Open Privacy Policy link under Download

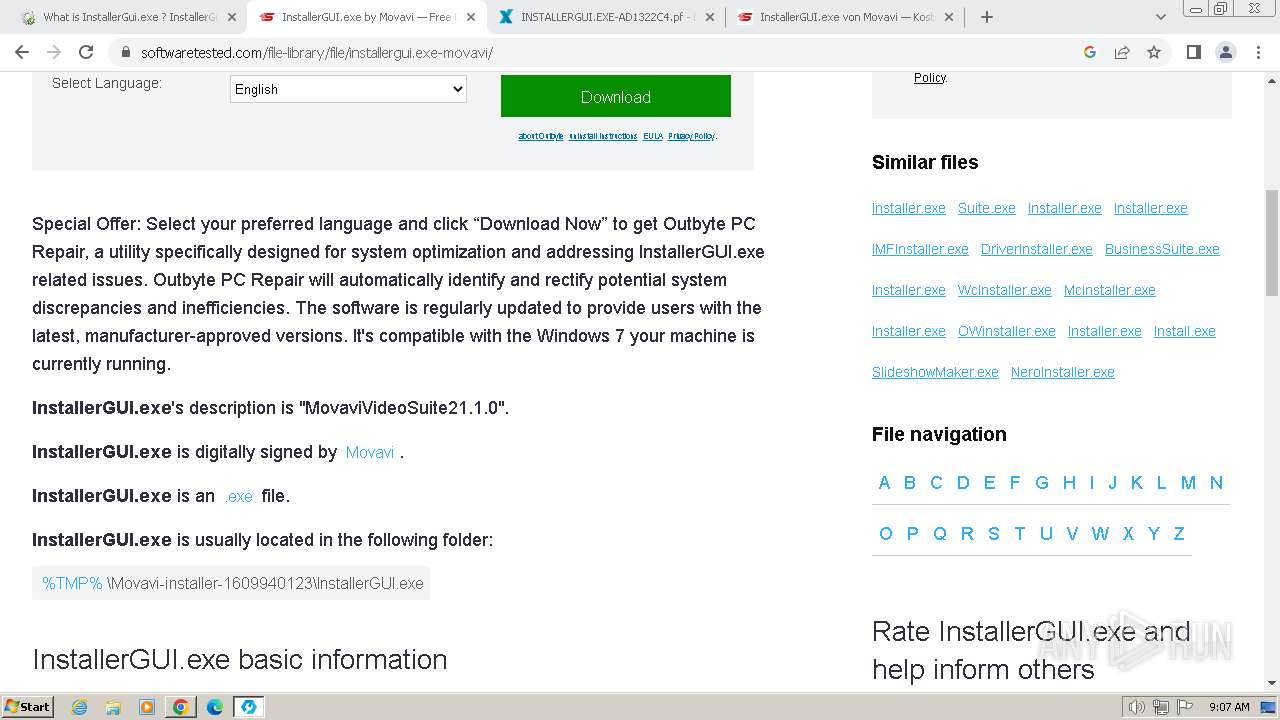click(691, 136)
